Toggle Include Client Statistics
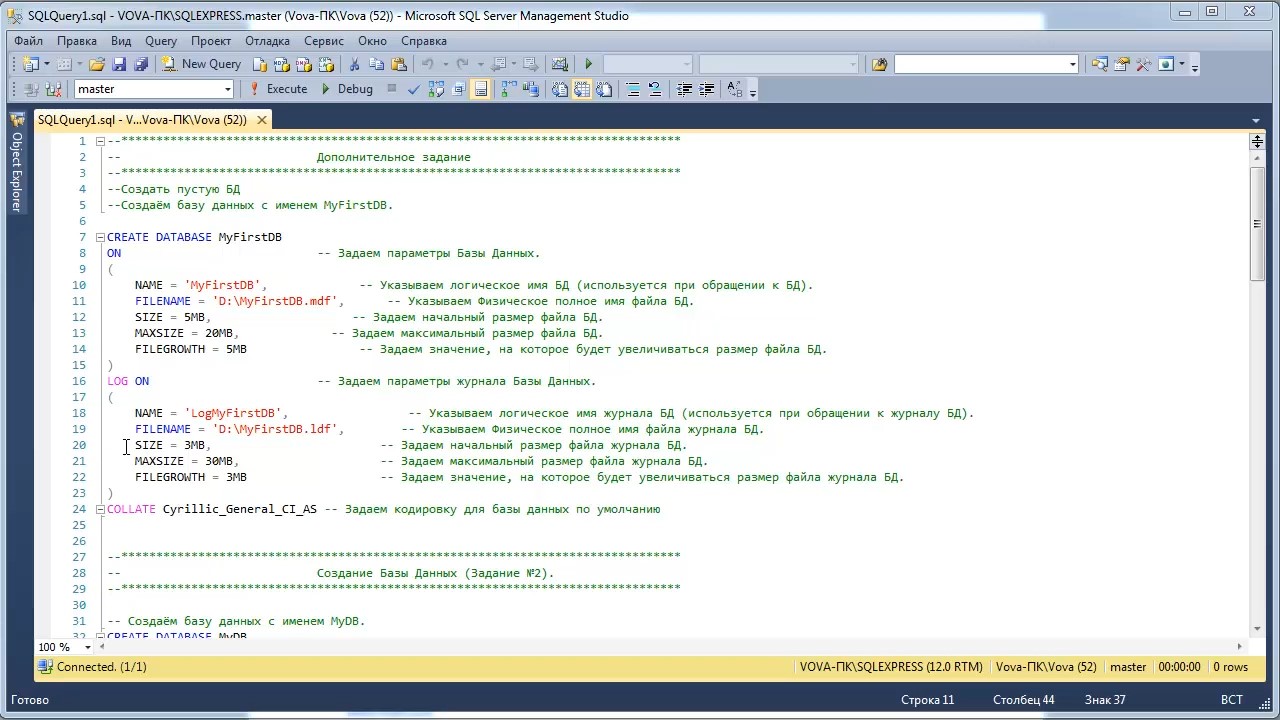The image size is (1280, 720). [x=530, y=89]
